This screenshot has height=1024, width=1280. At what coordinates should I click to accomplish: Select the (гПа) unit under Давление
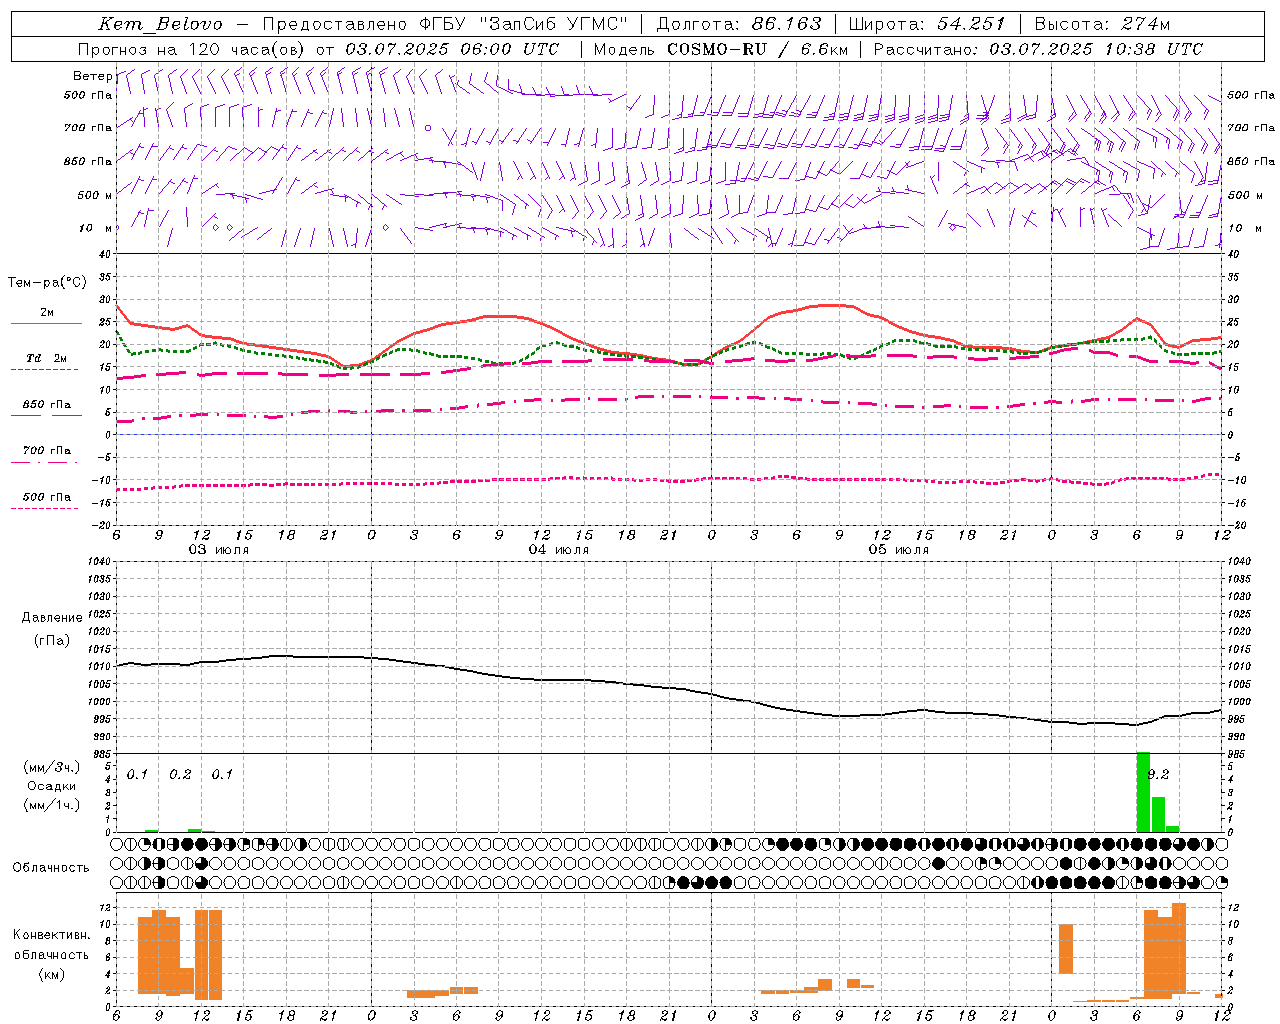pos(52,640)
